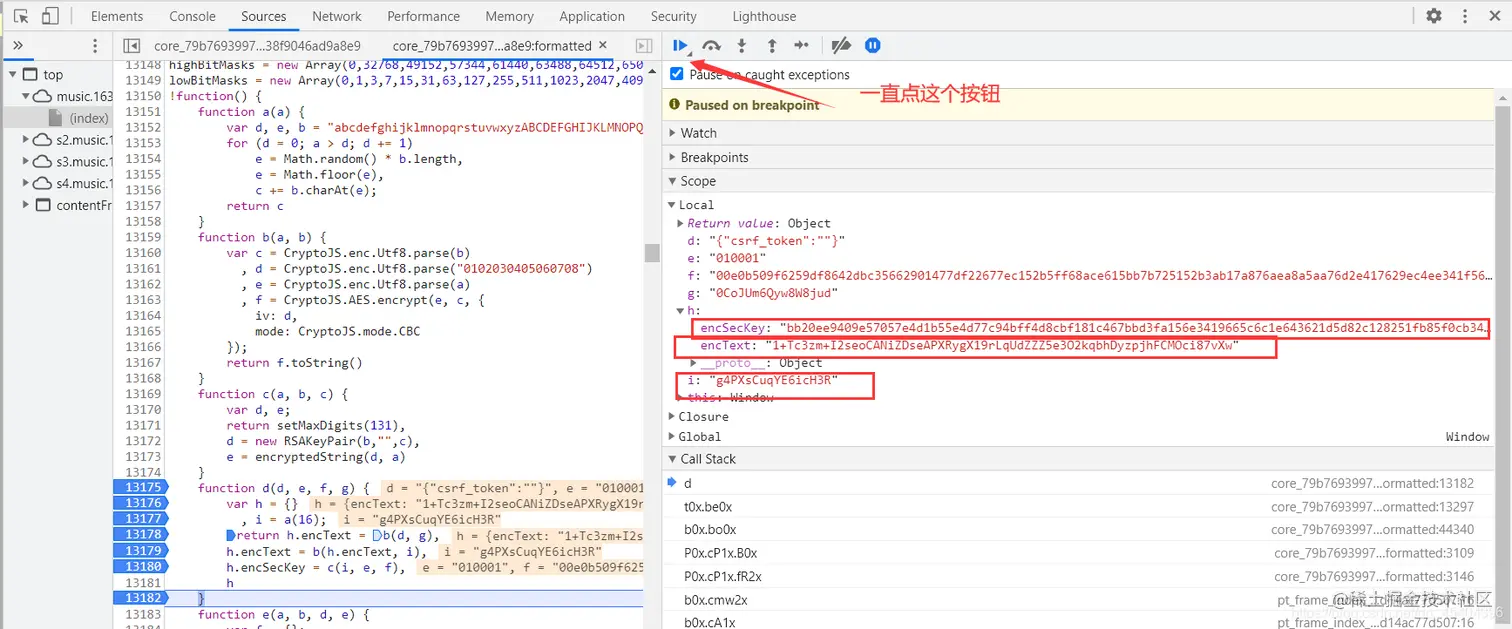Toggle Pause on caught exceptions checkbox
Screen dimensions: 1512x629
(677, 74)
